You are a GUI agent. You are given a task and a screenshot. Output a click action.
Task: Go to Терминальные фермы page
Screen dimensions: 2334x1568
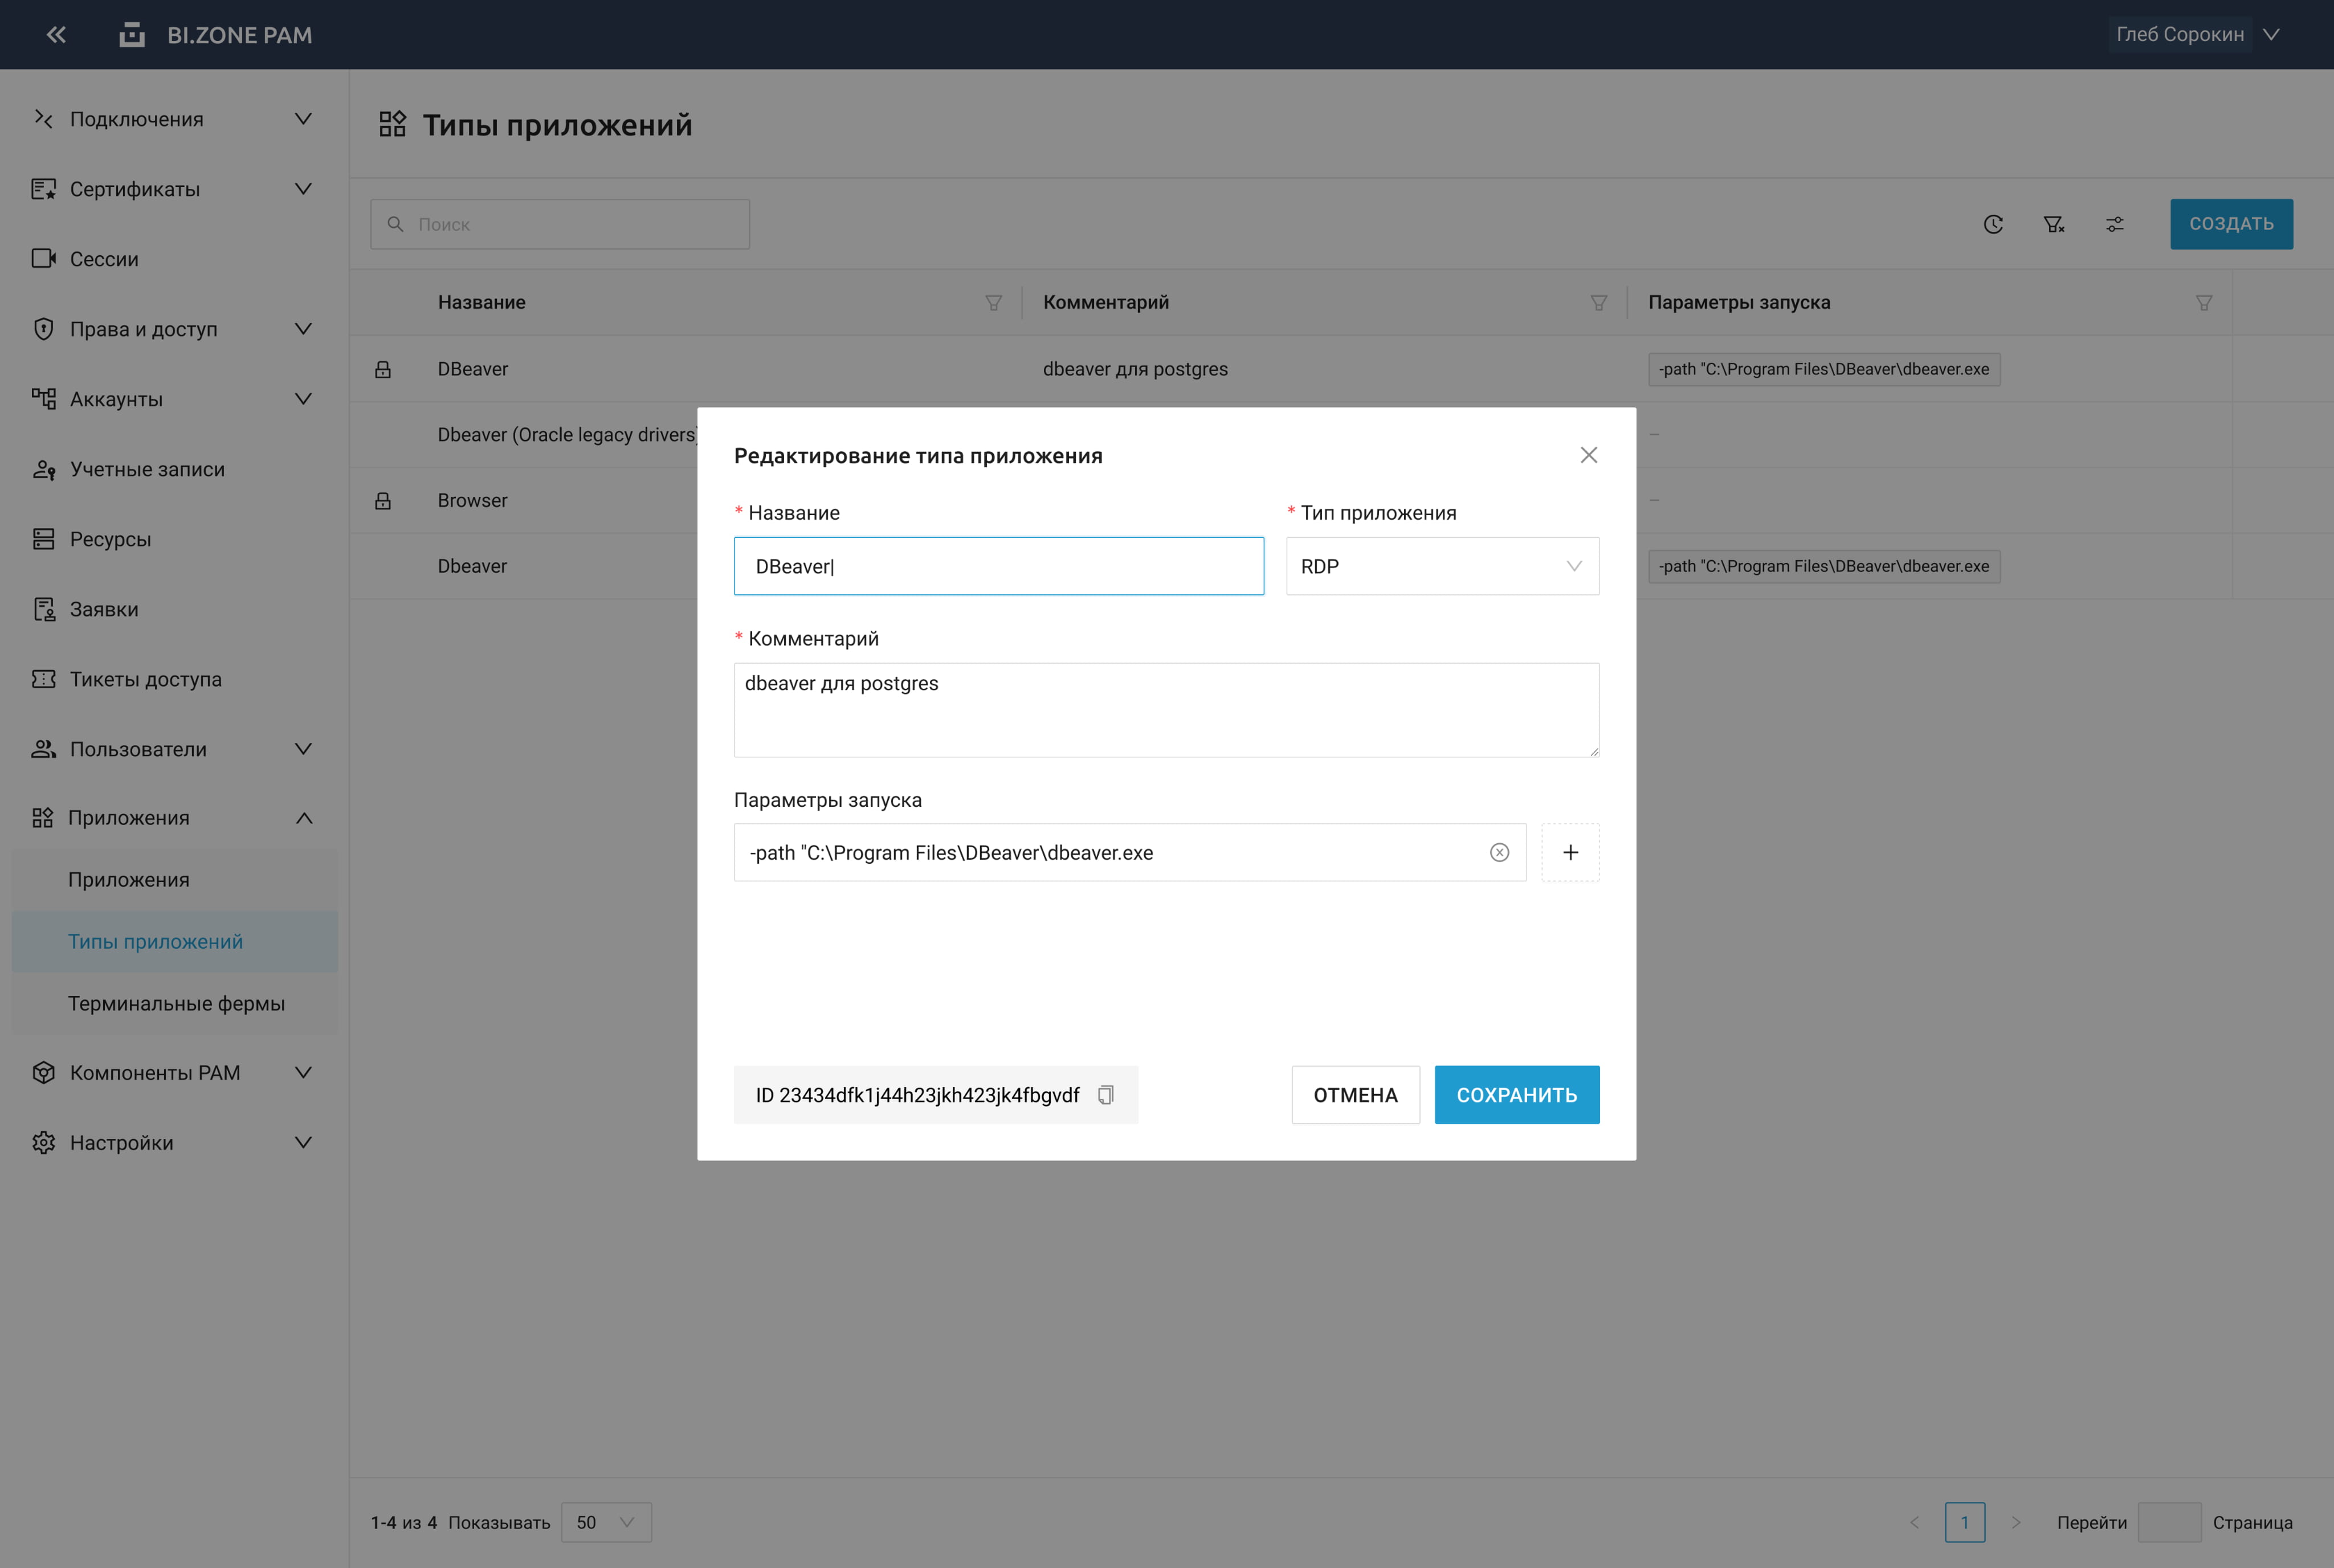click(176, 1003)
